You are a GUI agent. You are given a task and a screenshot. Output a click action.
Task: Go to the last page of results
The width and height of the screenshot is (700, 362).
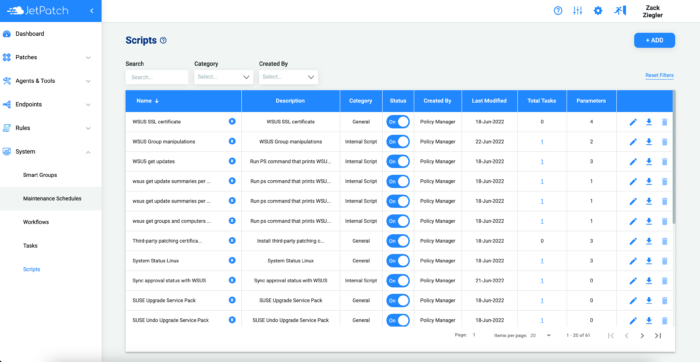tap(658, 335)
